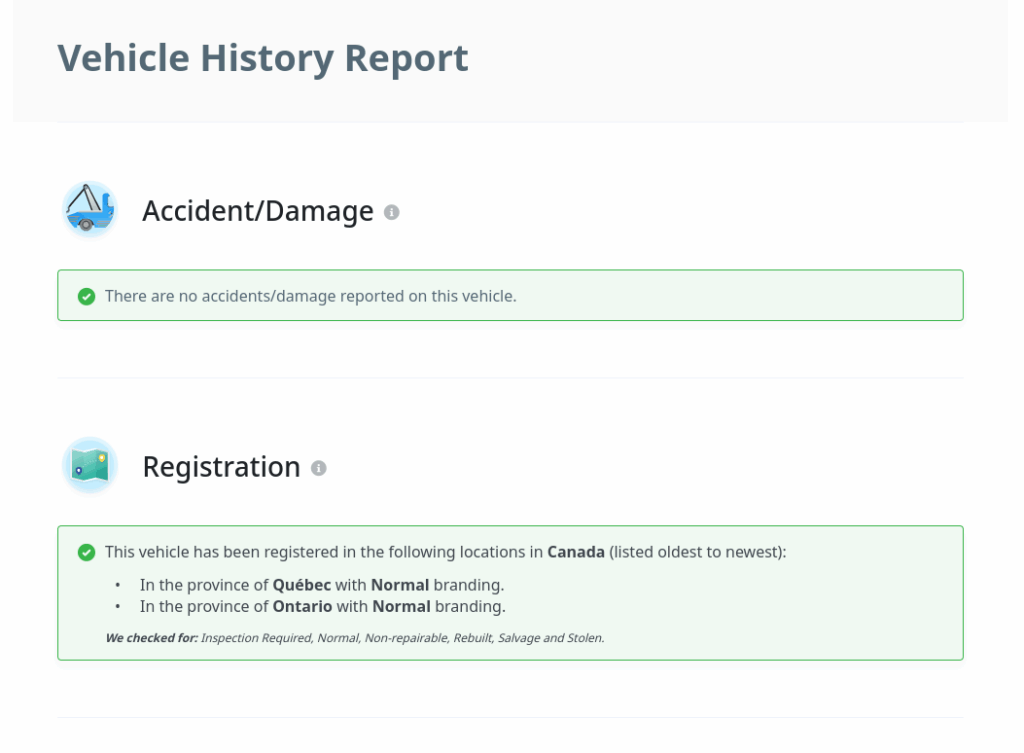
Task: Click the green checkmark in the accidents notice
Action: tap(87, 296)
